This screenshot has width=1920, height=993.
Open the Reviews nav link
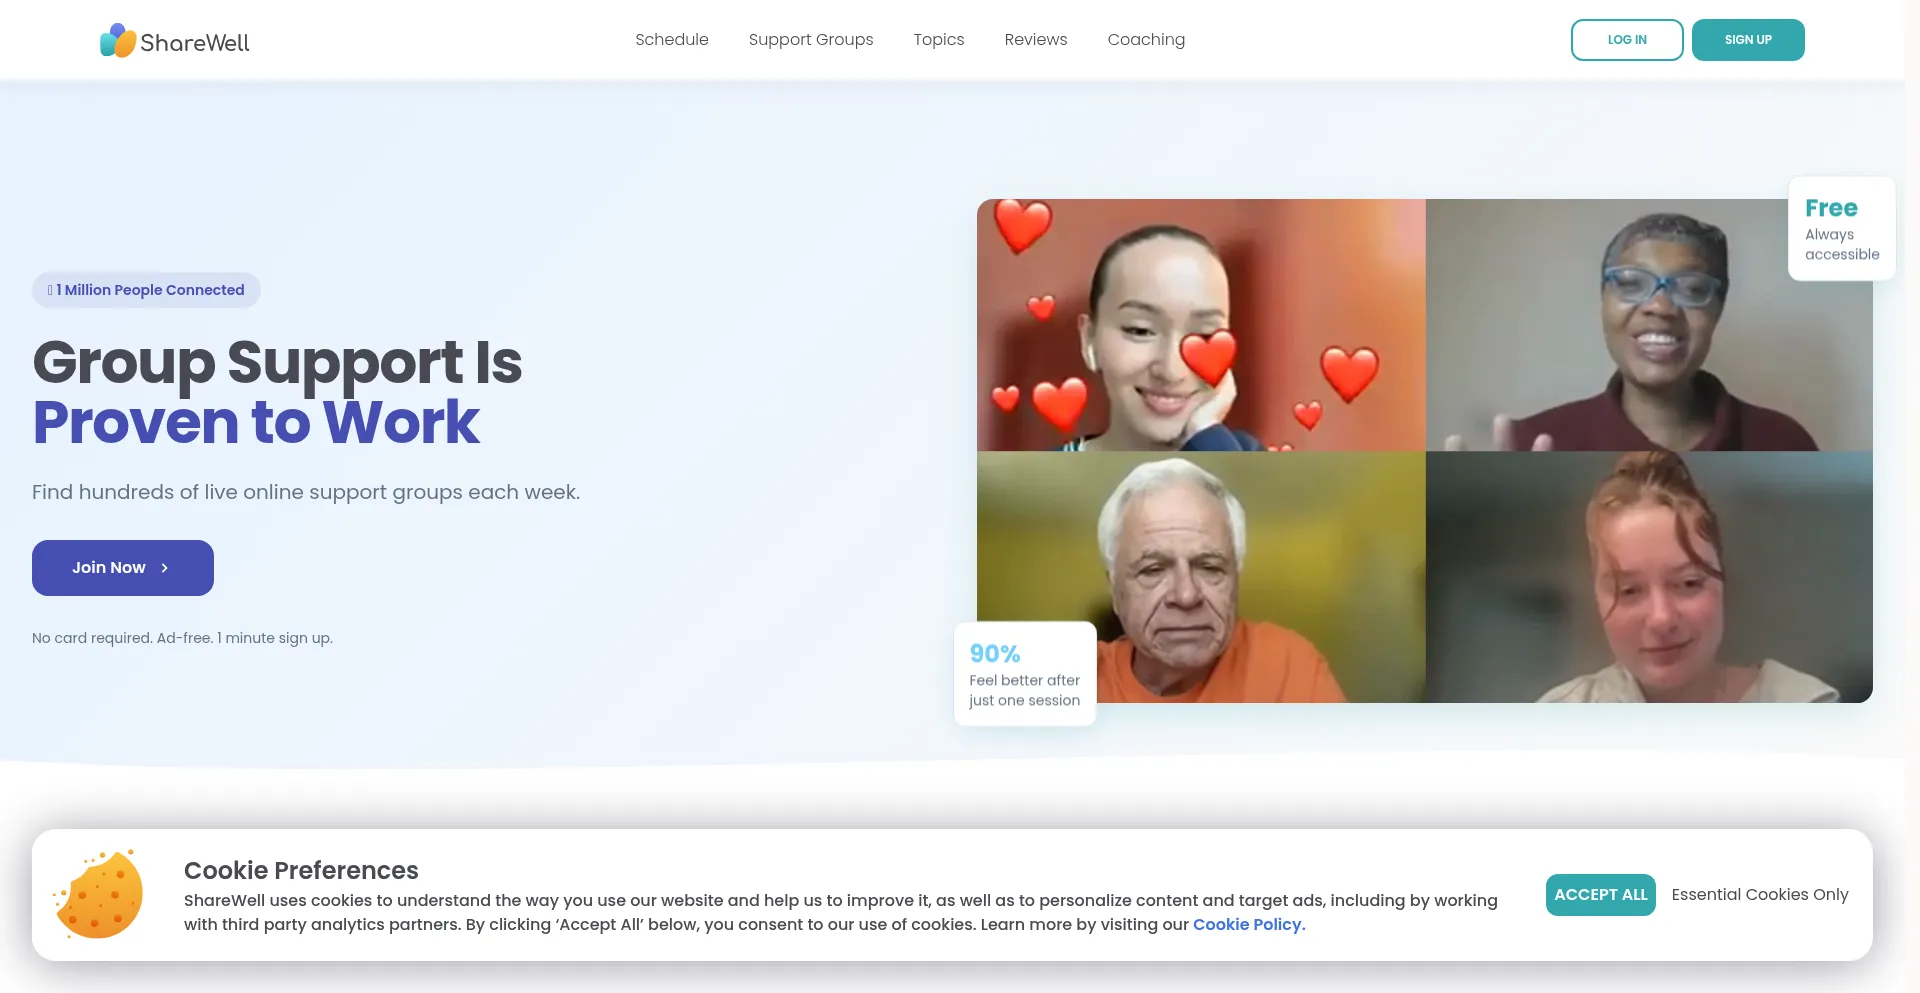(1036, 40)
